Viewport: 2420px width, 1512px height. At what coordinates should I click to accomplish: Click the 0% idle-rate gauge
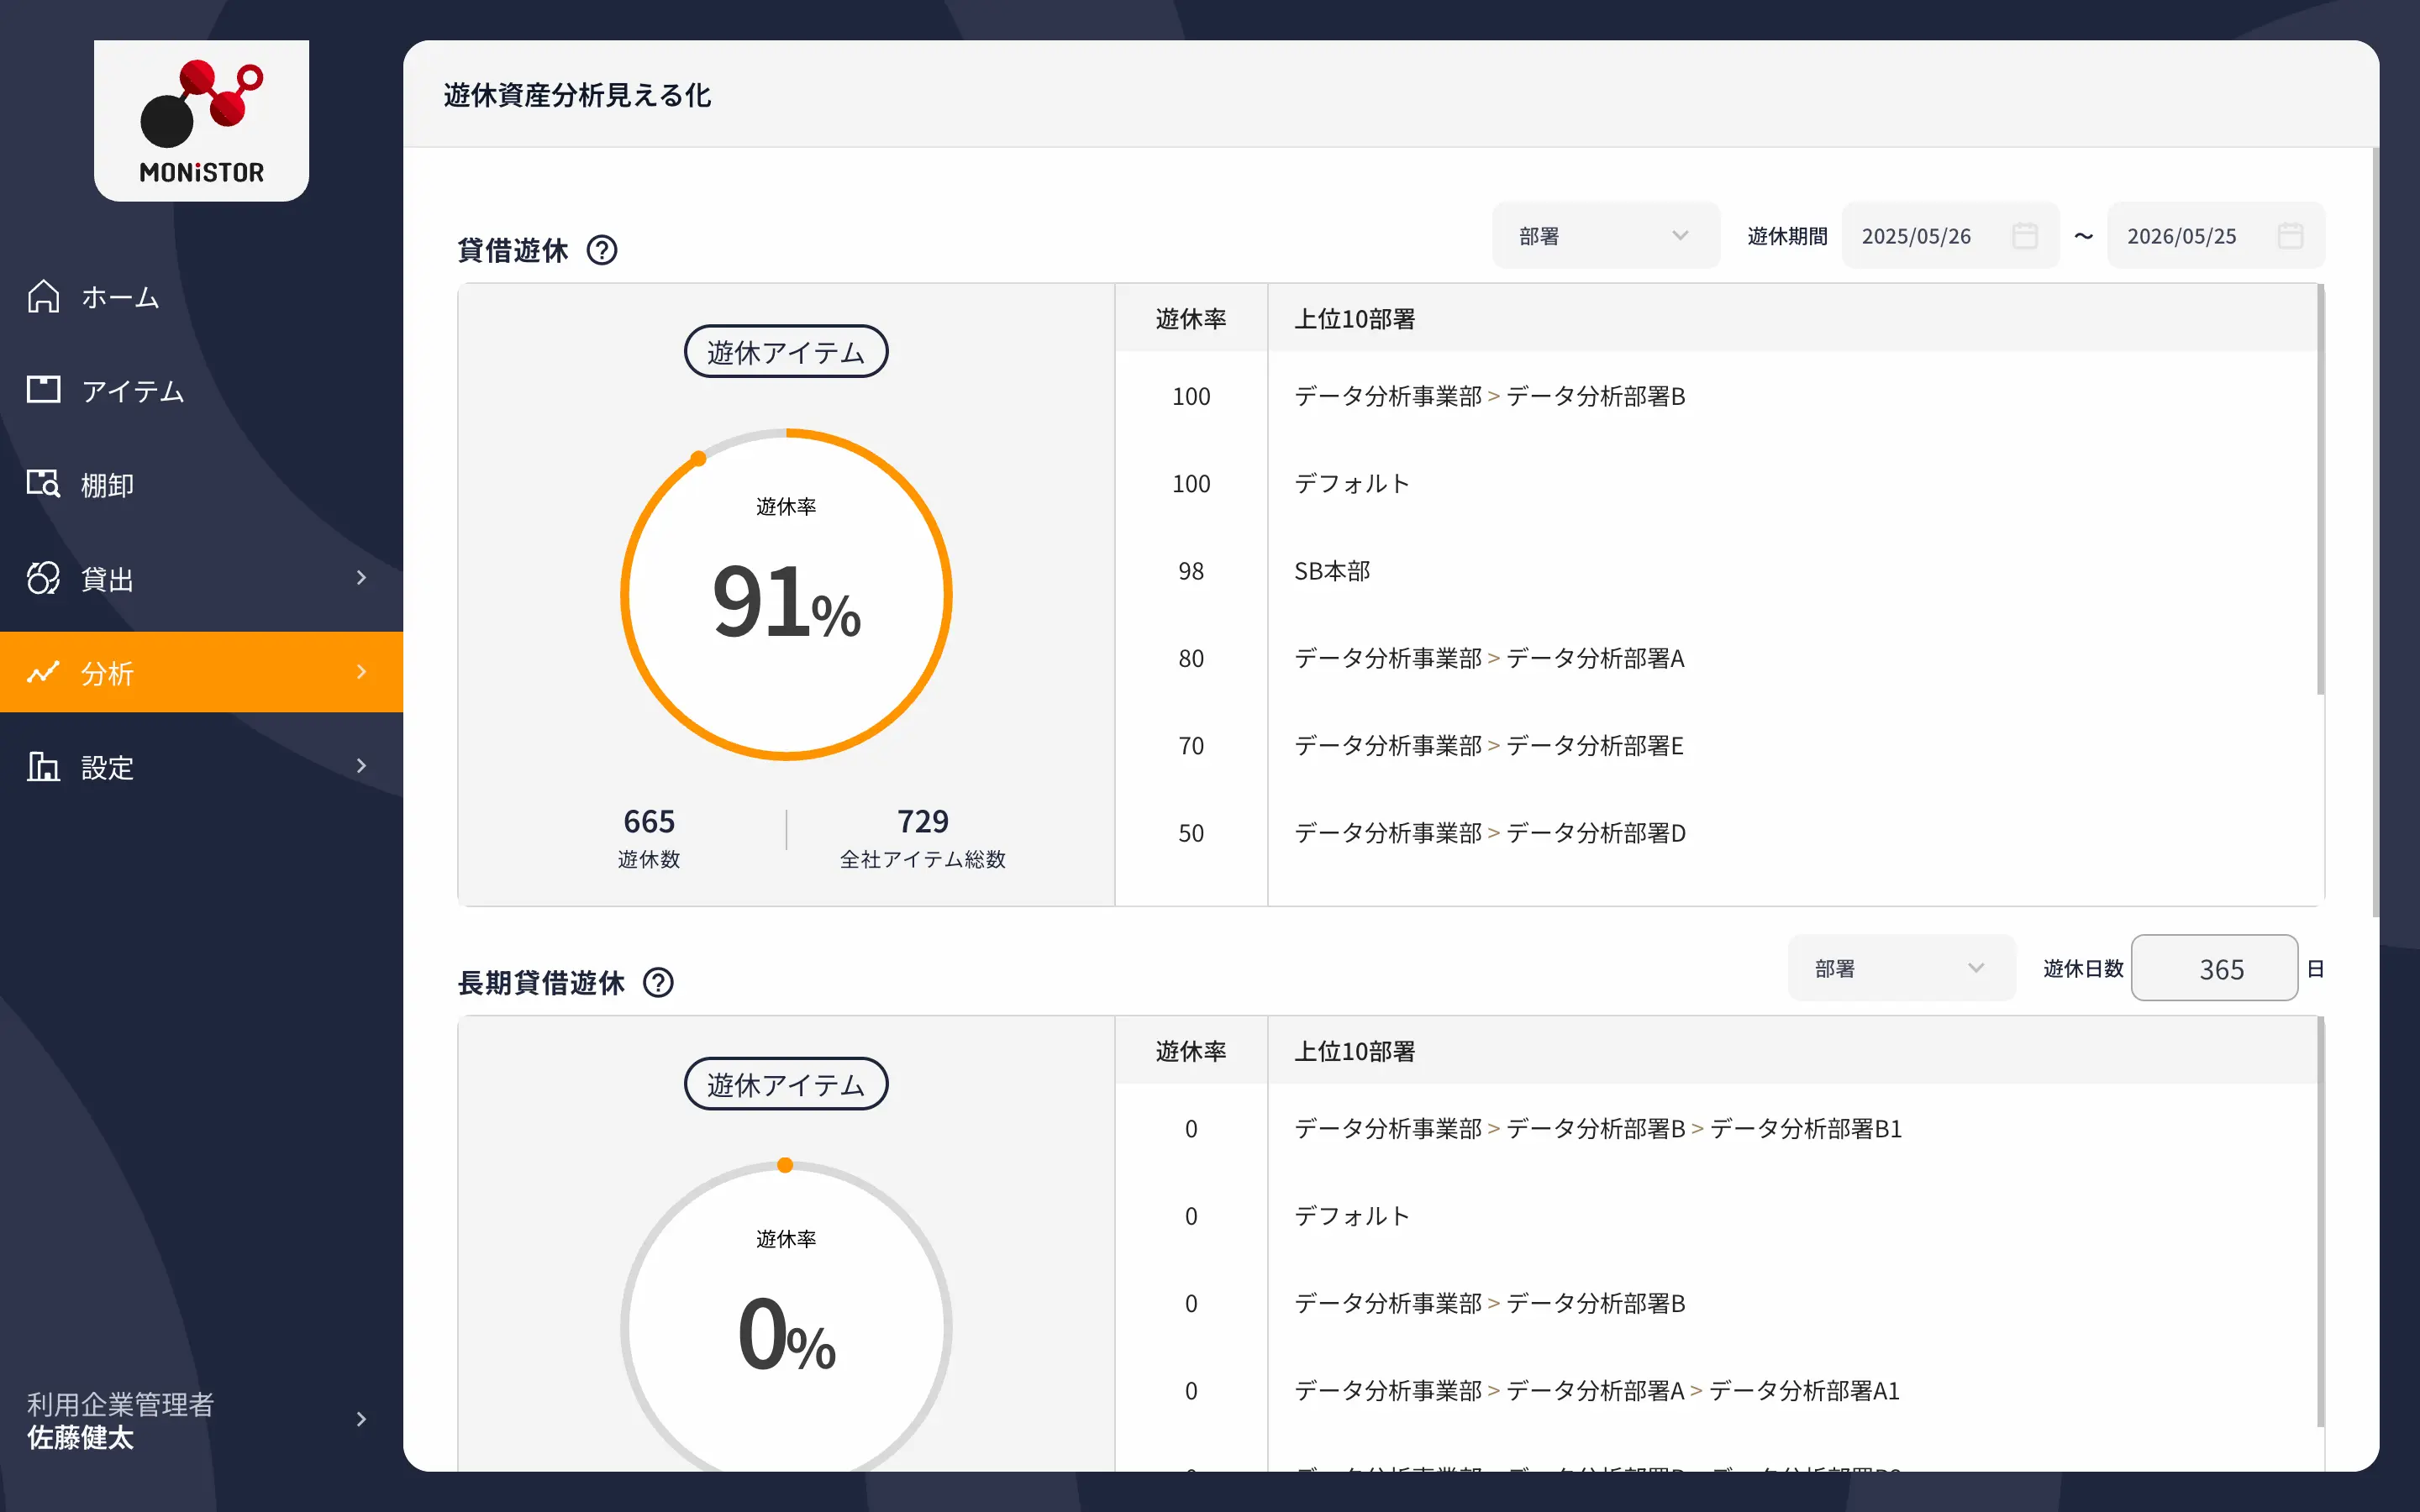click(786, 1316)
